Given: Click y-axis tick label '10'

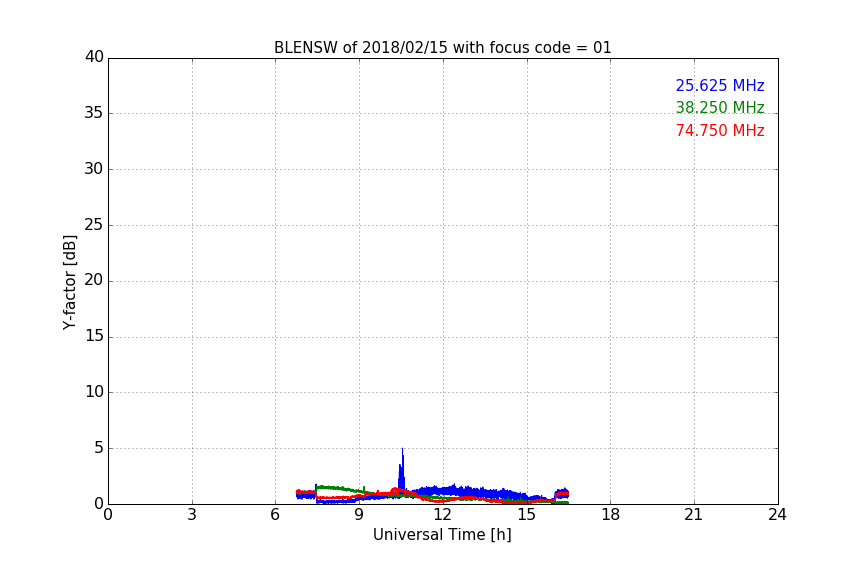Looking at the screenshot, I should pyautogui.click(x=94, y=392).
